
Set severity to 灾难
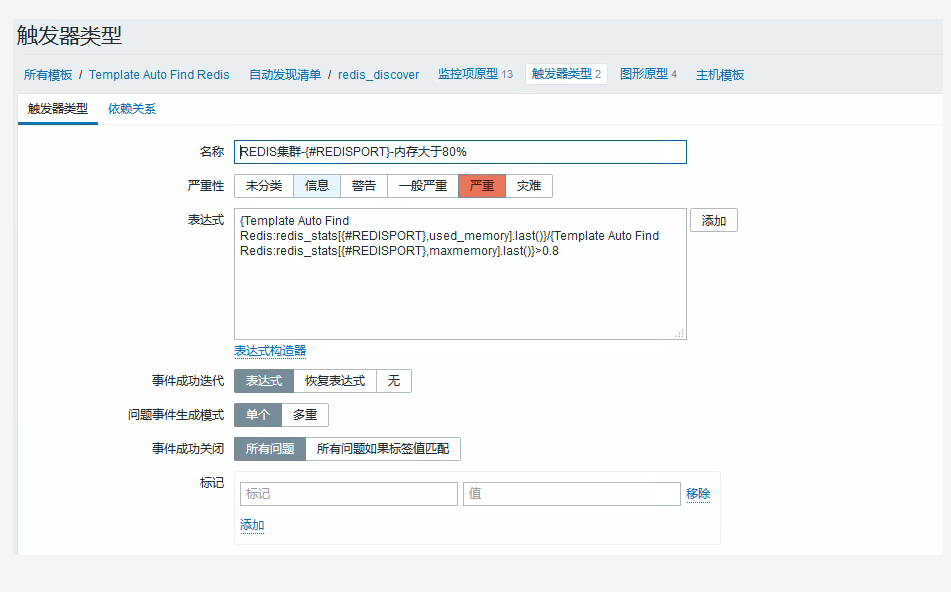pos(529,186)
